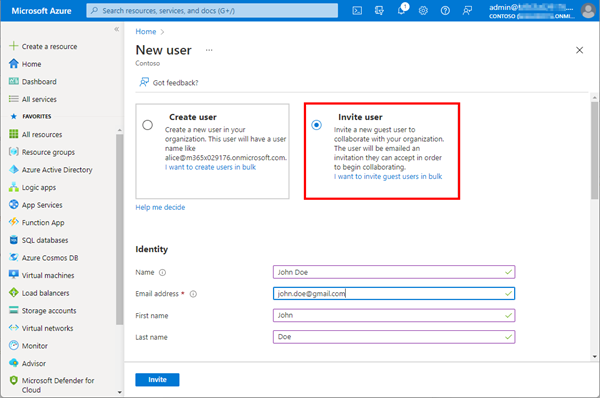The image size is (600, 398).
Task: Open Cloud Shell from top bar
Action: click(x=357, y=11)
